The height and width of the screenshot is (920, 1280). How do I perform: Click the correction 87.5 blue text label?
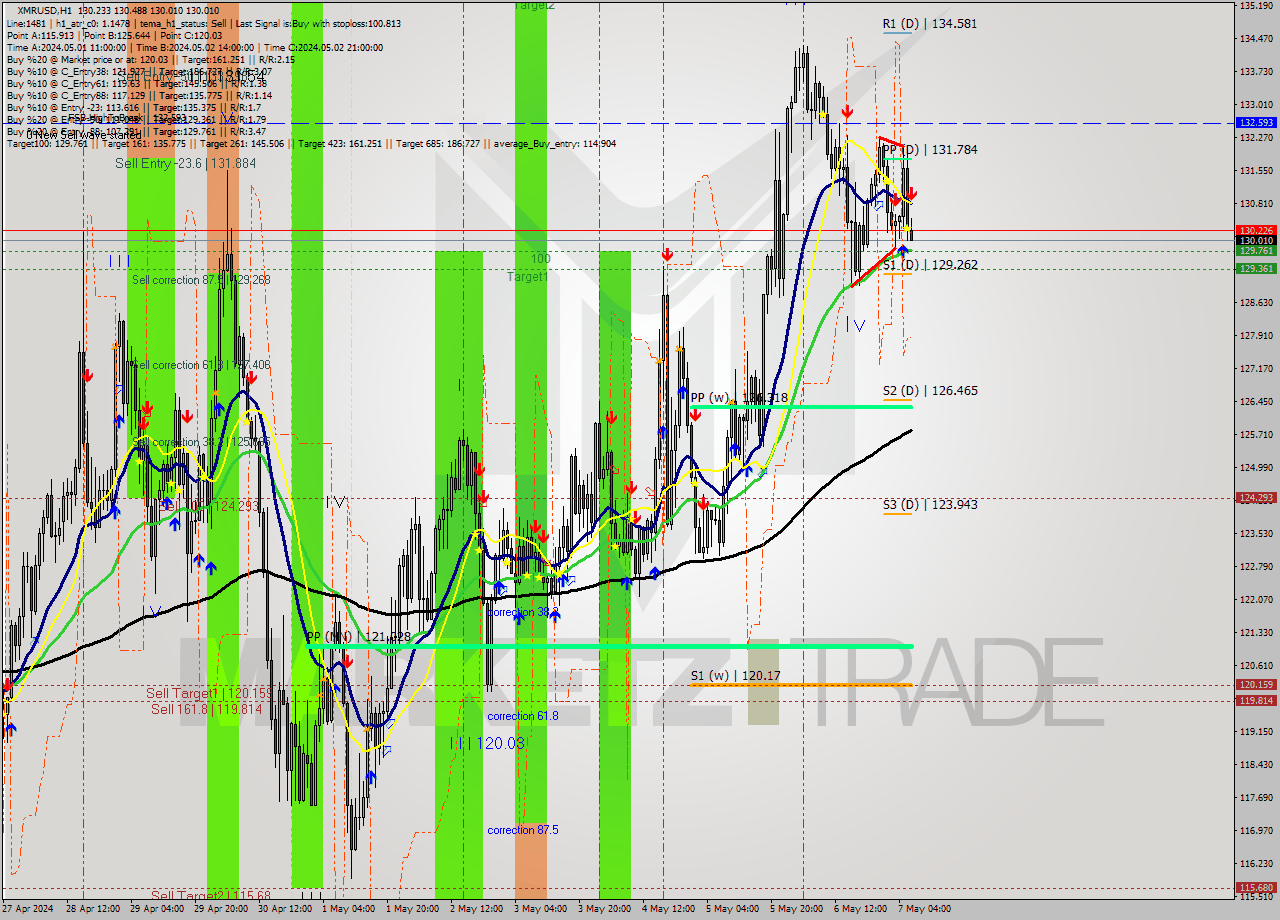pyautogui.click(x=523, y=829)
